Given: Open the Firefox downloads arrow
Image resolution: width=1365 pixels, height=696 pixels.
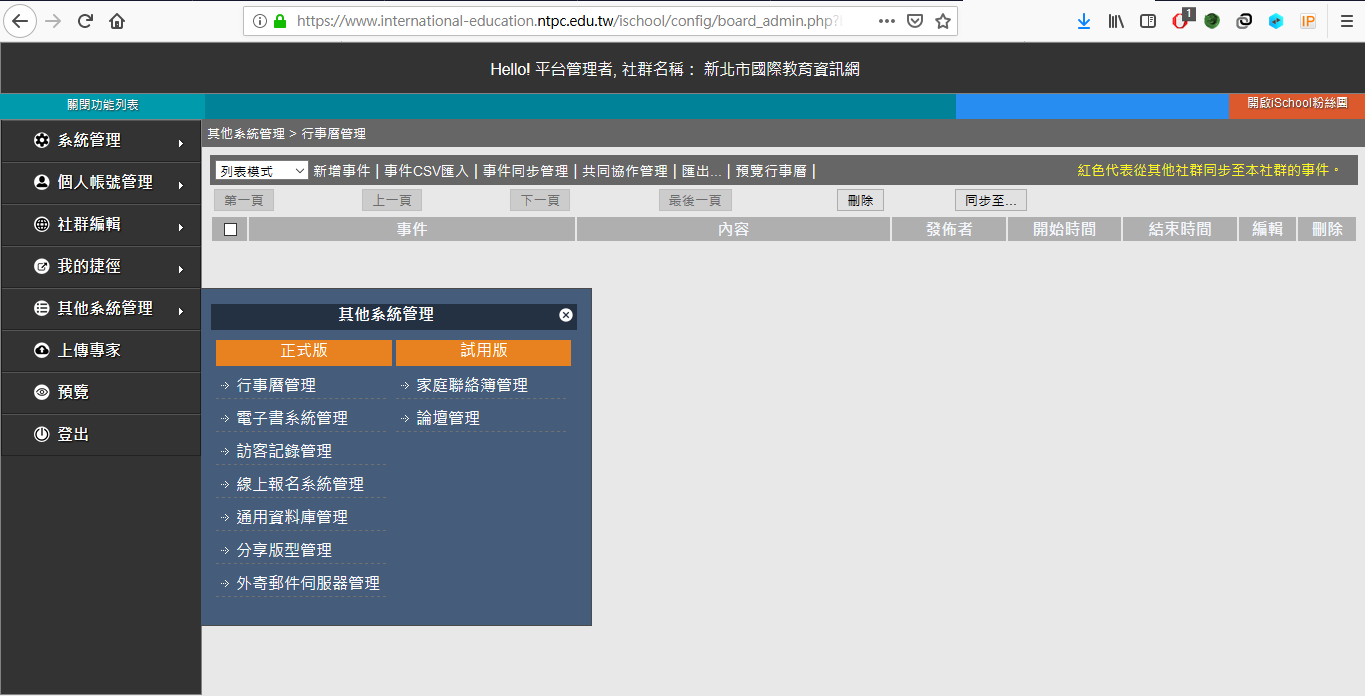Looking at the screenshot, I should [1084, 21].
